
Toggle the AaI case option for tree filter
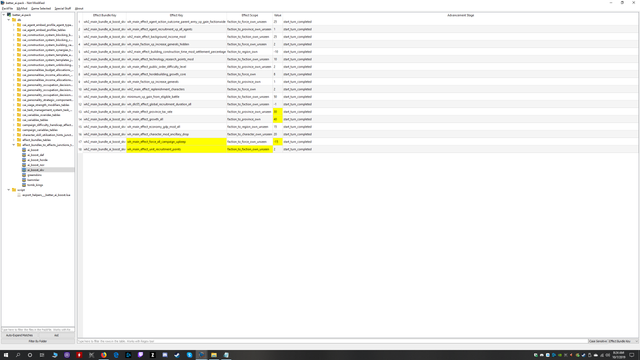pos(56,335)
